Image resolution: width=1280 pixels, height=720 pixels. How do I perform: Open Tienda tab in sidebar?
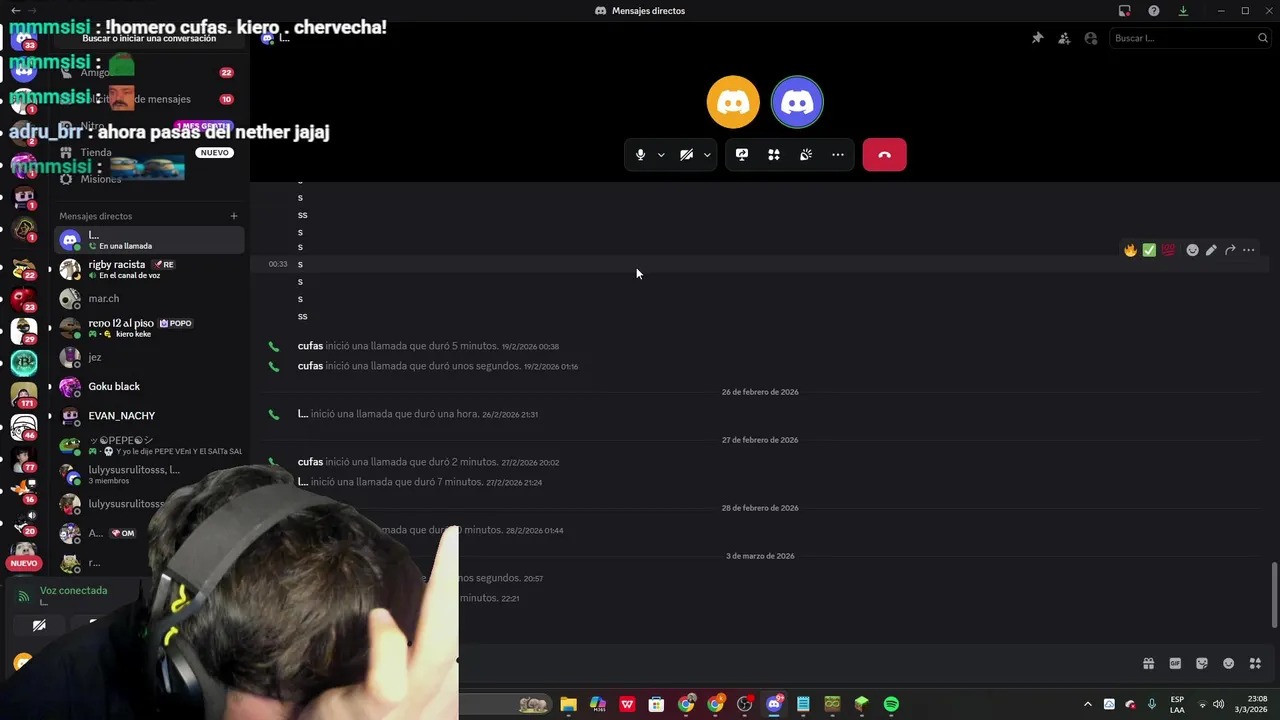[149, 153]
